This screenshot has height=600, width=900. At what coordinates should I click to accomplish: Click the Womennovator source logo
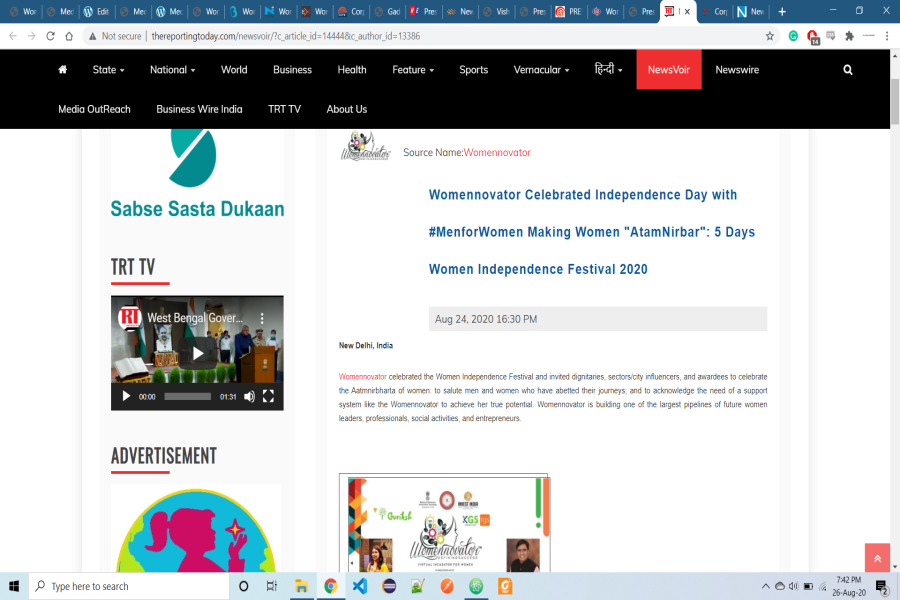coord(366,147)
